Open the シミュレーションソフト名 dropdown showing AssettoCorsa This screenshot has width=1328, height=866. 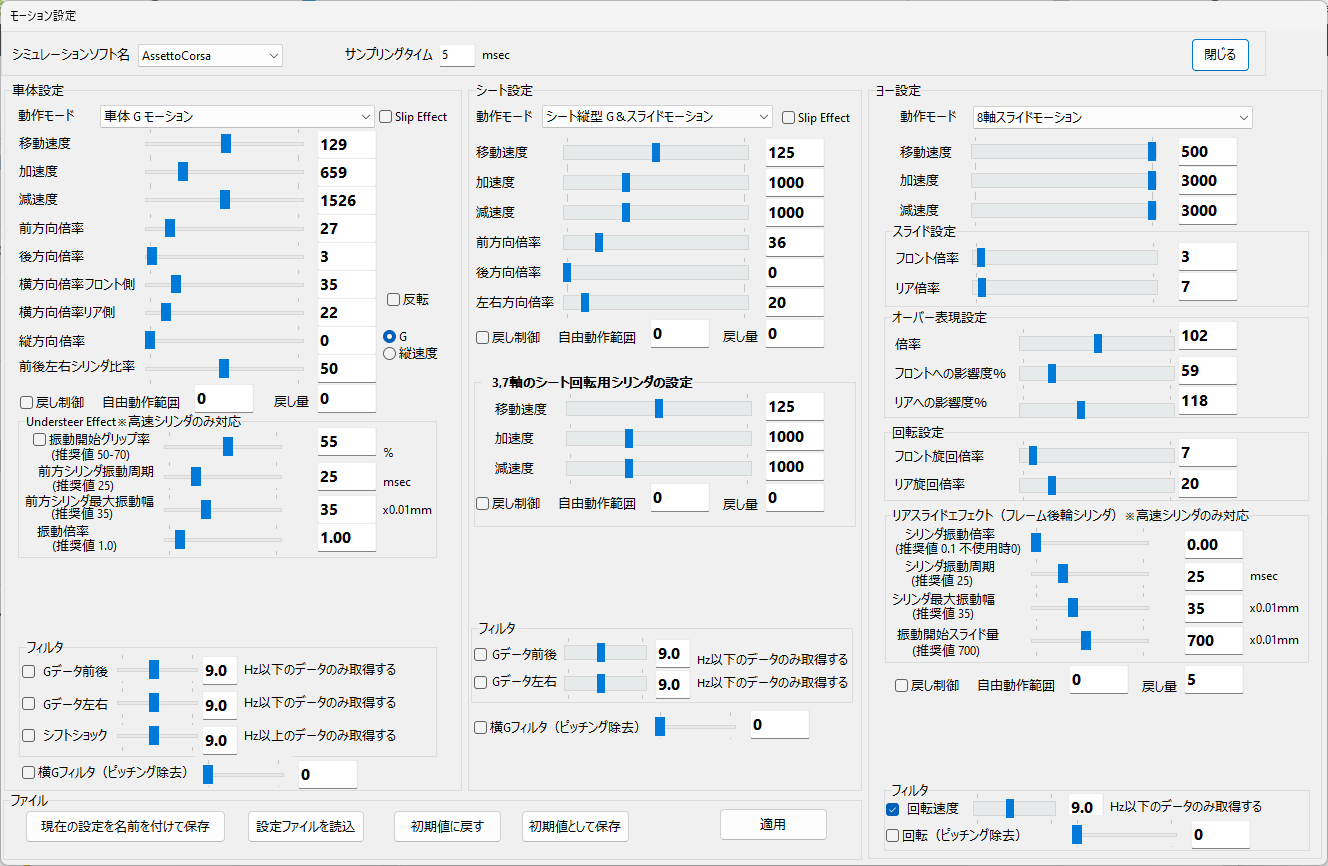tap(211, 55)
